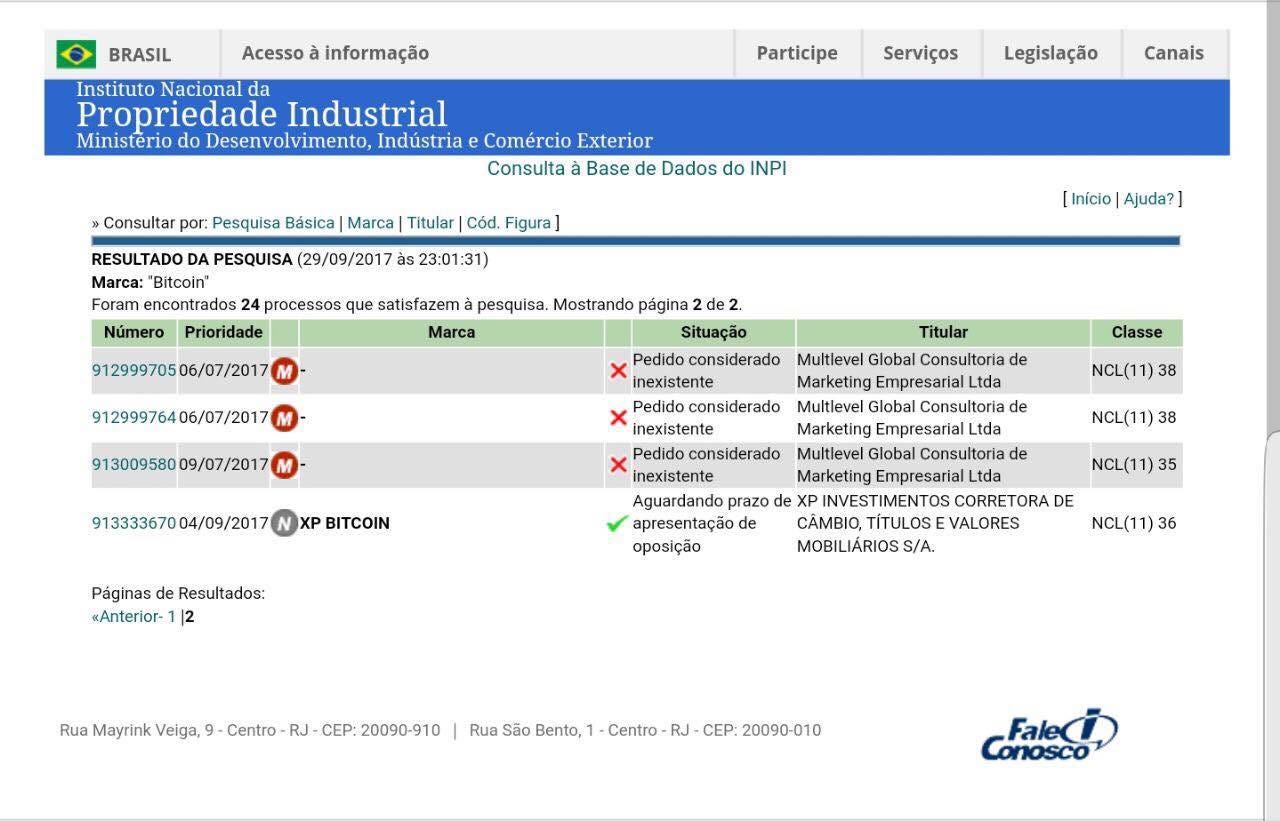Click the N icon beside XP BITCOIN
1280x821 pixels.
285,523
